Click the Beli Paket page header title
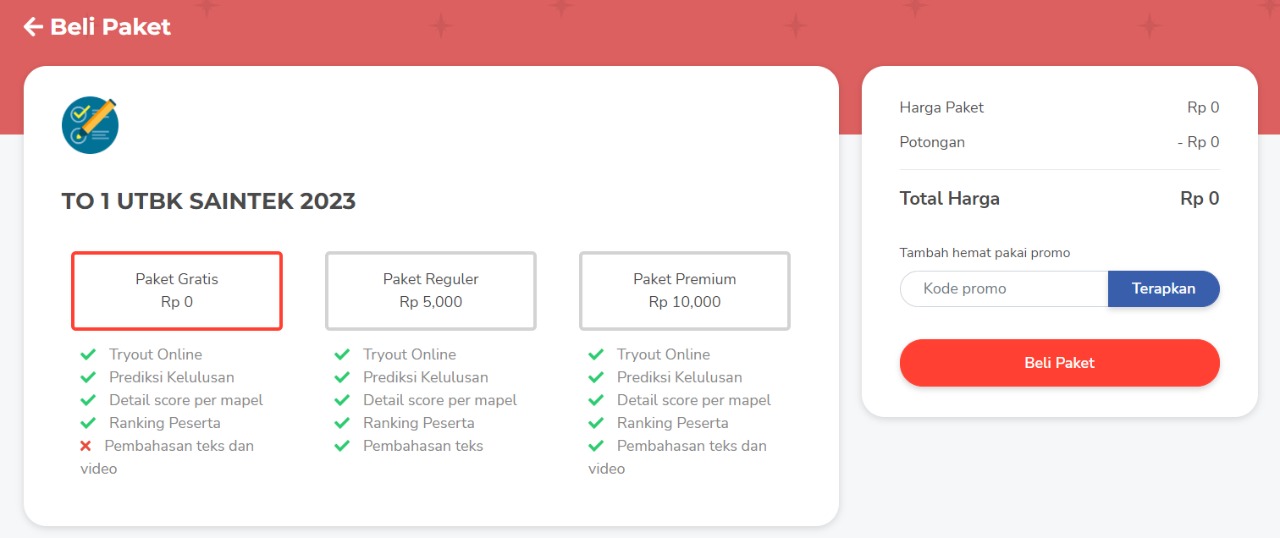This screenshot has height=538, width=1280. coord(110,27)
